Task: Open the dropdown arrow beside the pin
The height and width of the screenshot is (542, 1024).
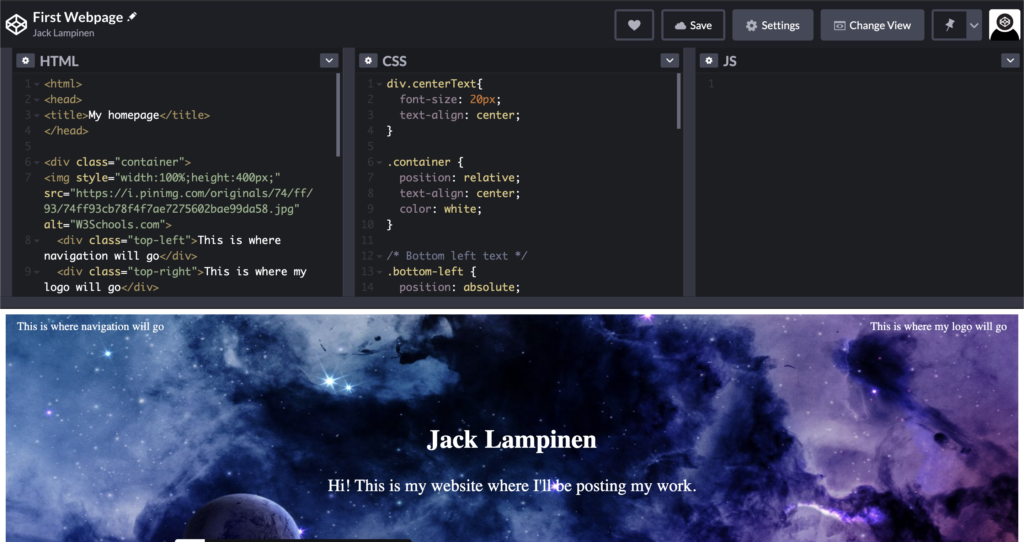Action: [974, 25]
